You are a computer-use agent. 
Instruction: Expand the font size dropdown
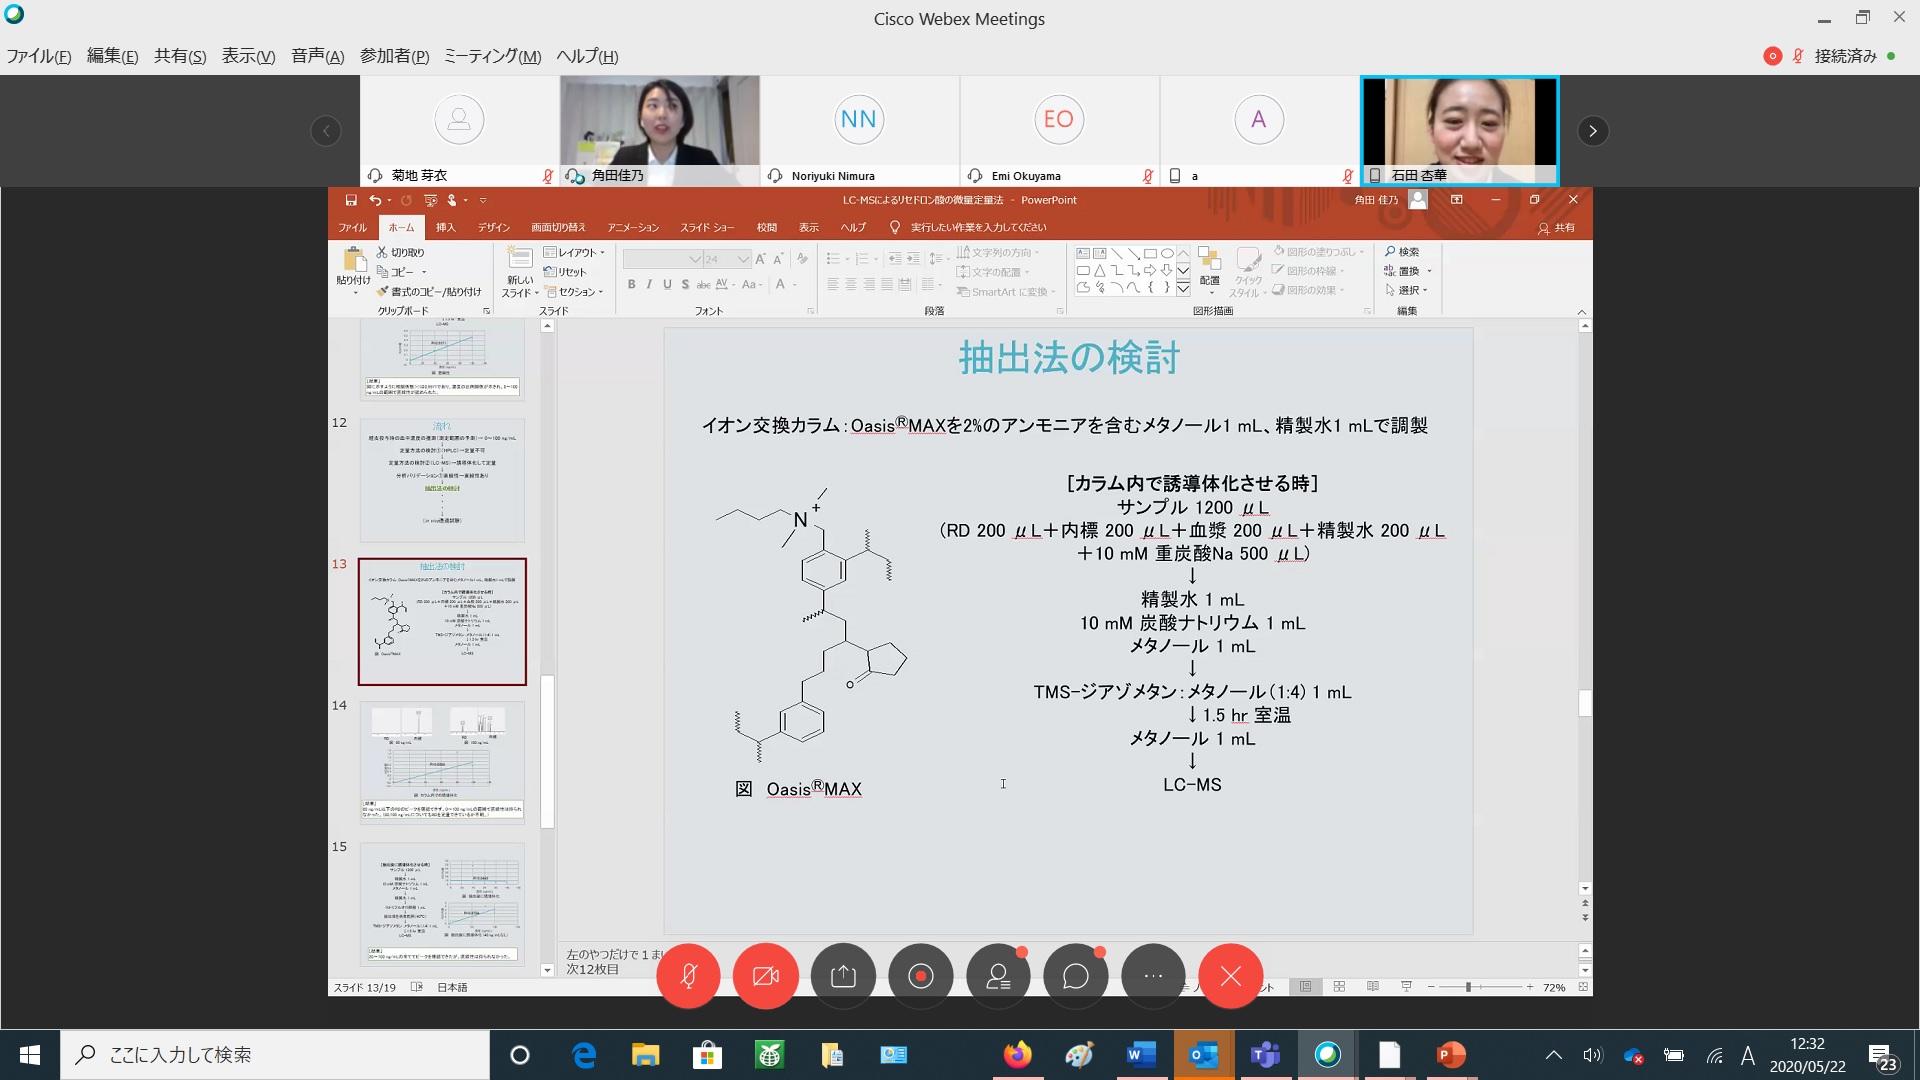(x=743, y=259)
